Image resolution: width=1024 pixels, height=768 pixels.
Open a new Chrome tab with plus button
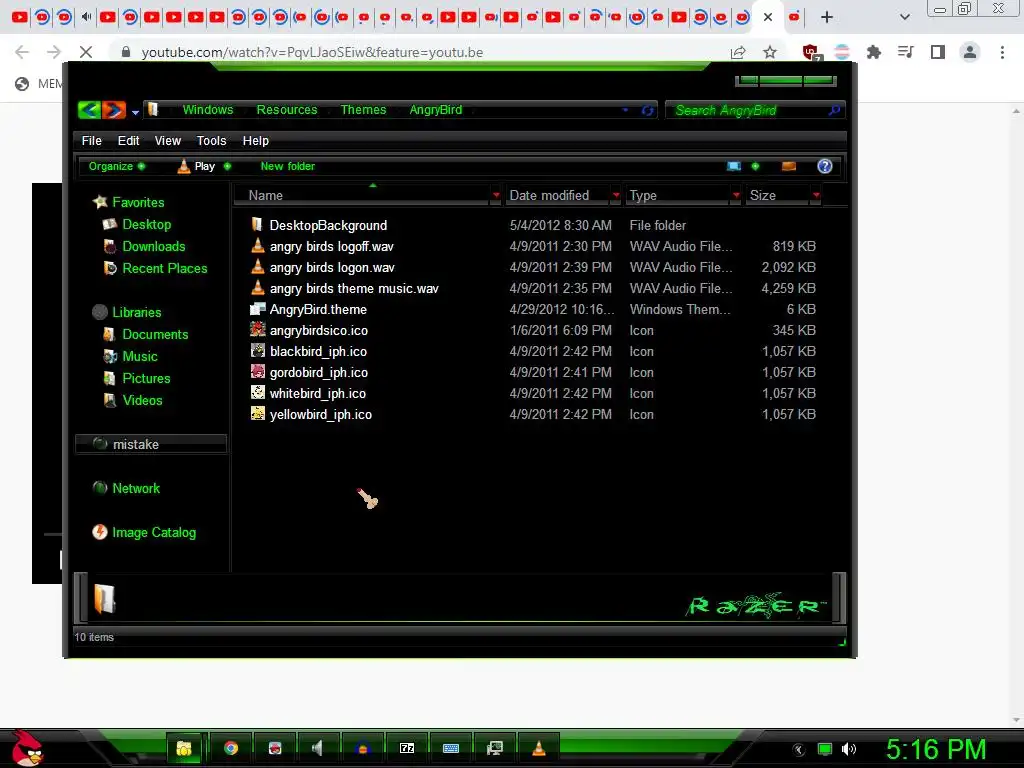point(827,17)
